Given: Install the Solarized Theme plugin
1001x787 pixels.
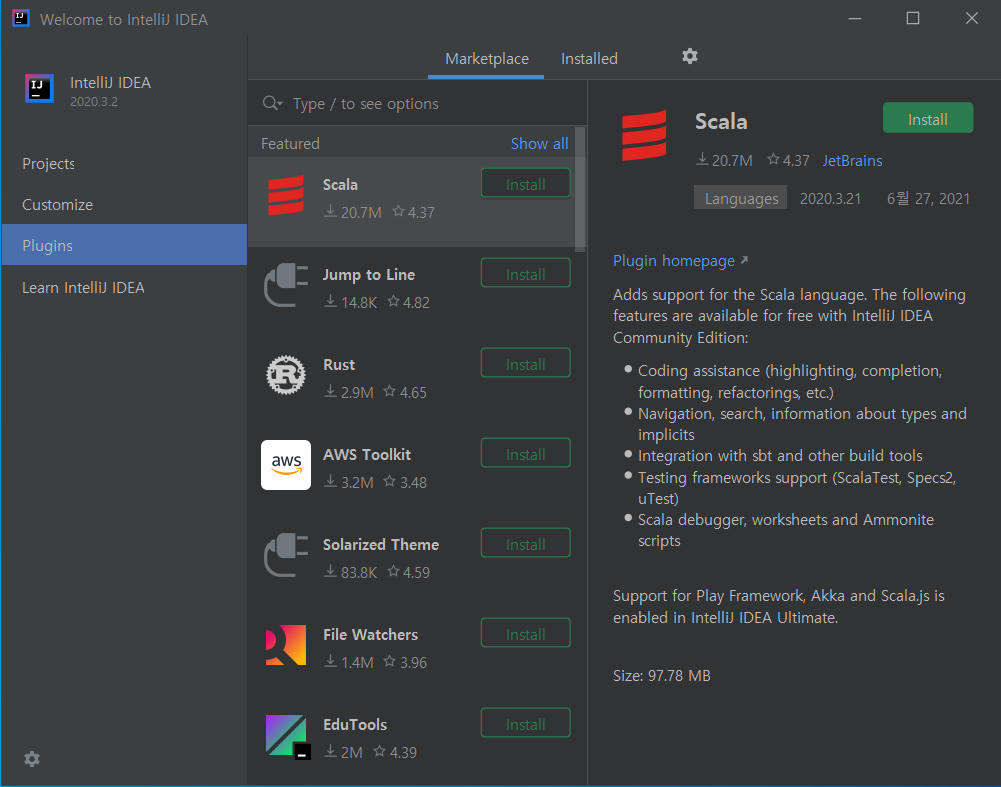Looking at the screenshot, I should tap(525, 544).
